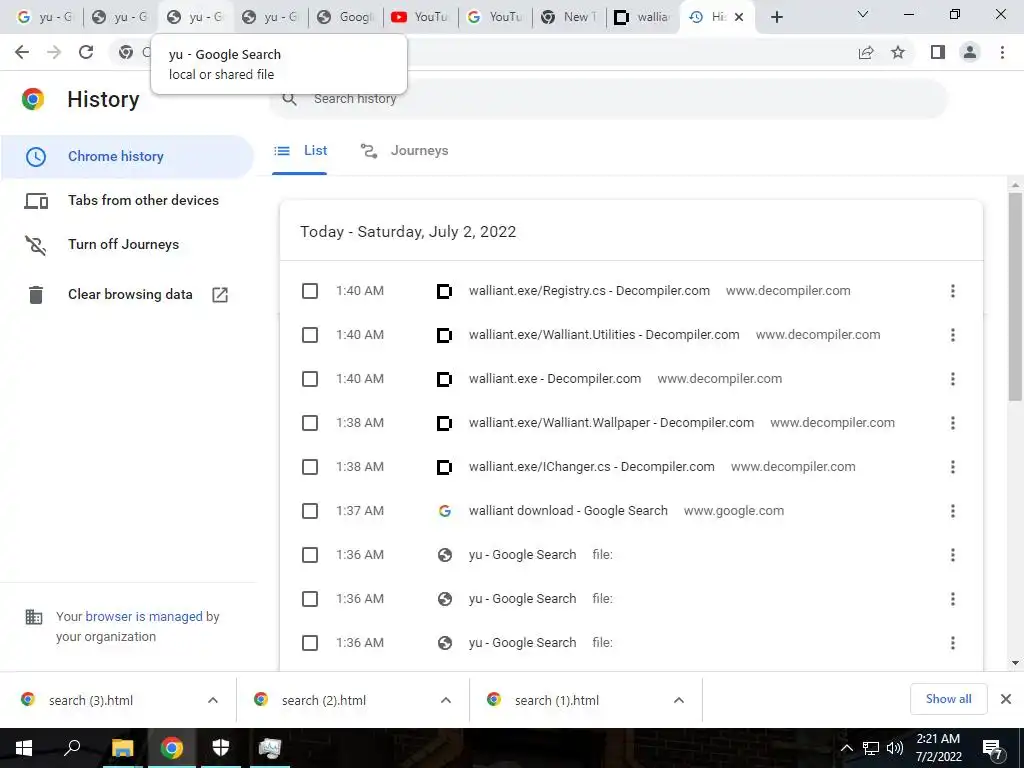The image size is (1024, 768).
Task: Check the walliant.exe/Walliant.Wallpaper entry checkbox
Action: [310, 423]
